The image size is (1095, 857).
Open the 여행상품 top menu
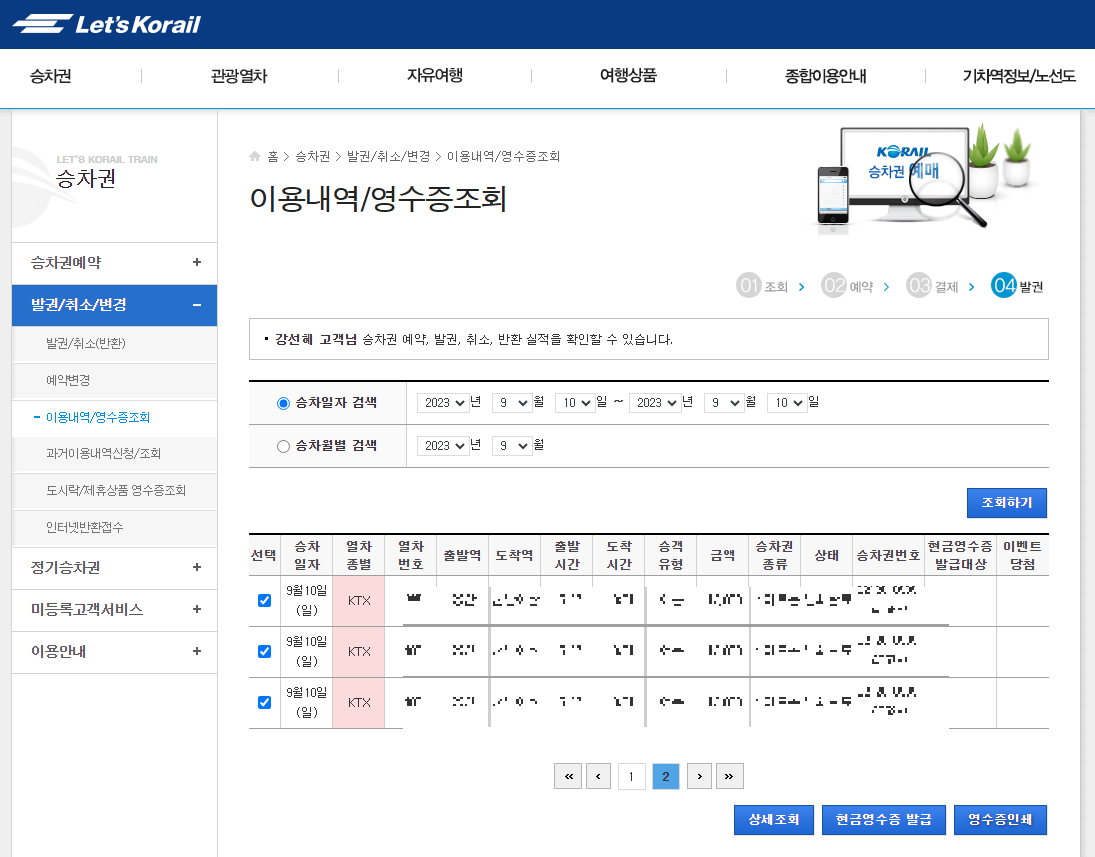coord(629,75)
